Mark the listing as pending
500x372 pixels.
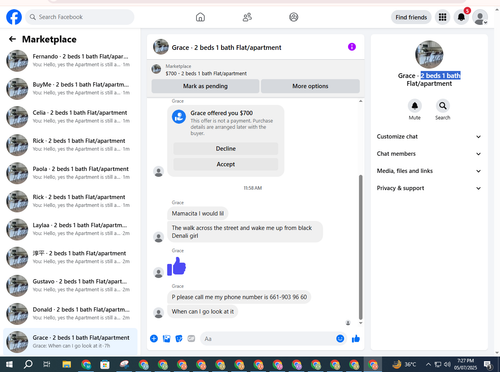[205, 86]
